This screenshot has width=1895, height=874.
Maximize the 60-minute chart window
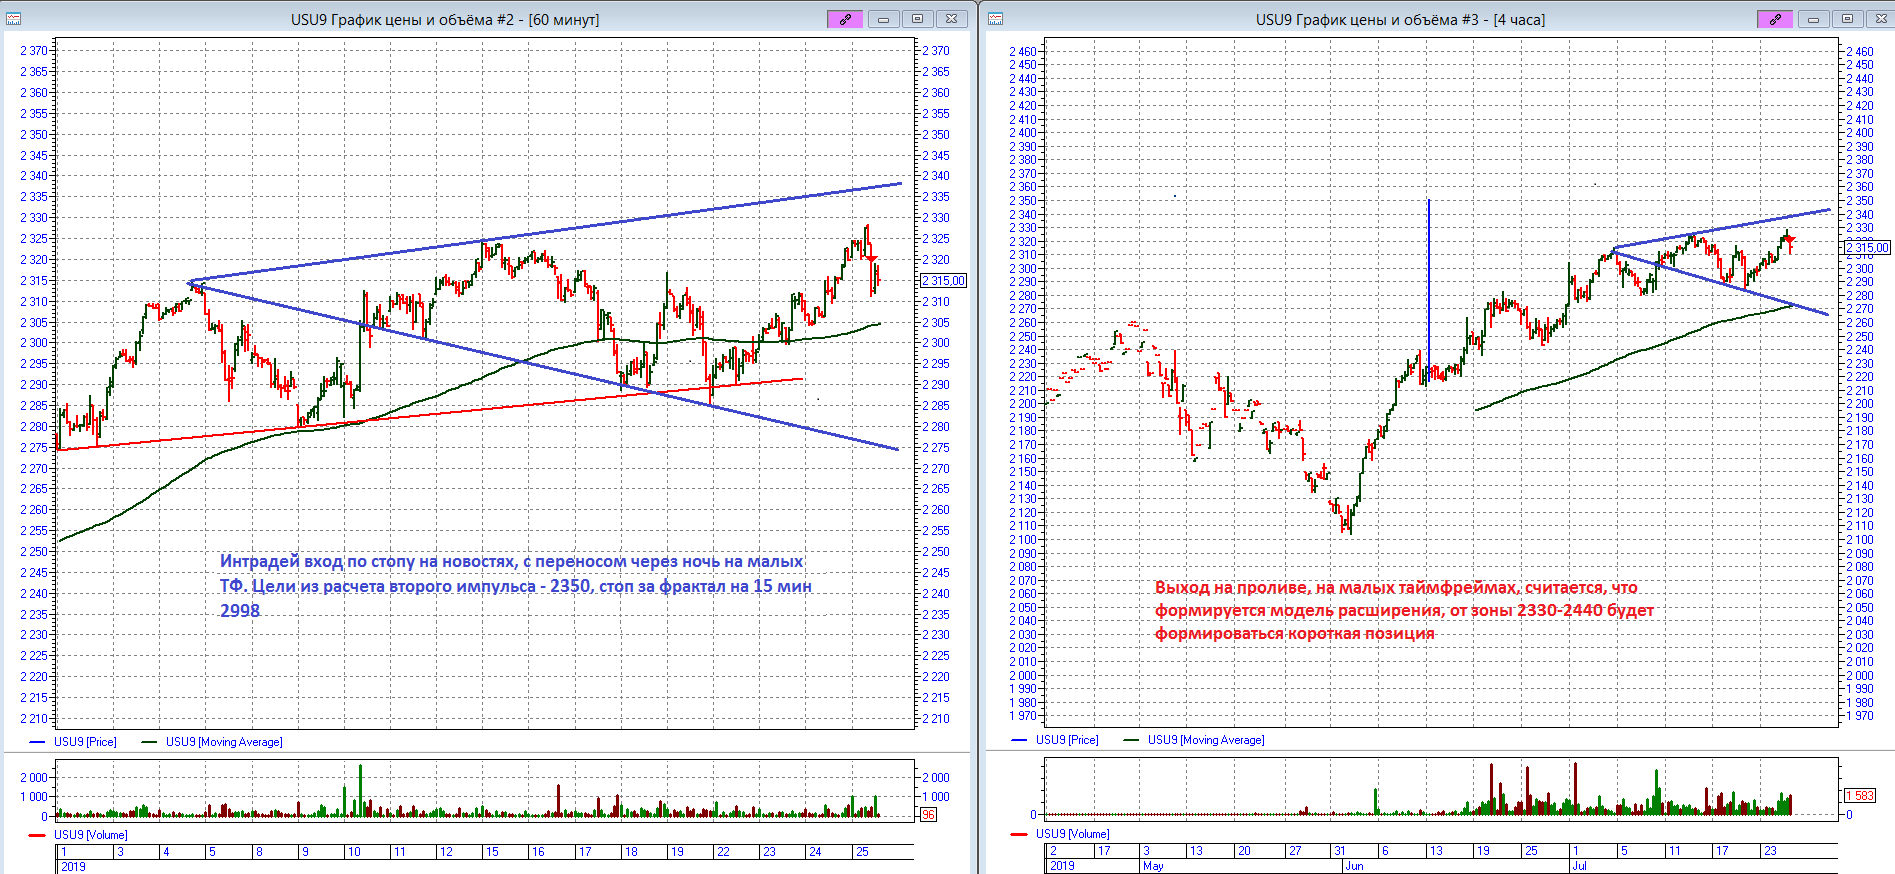917,19
